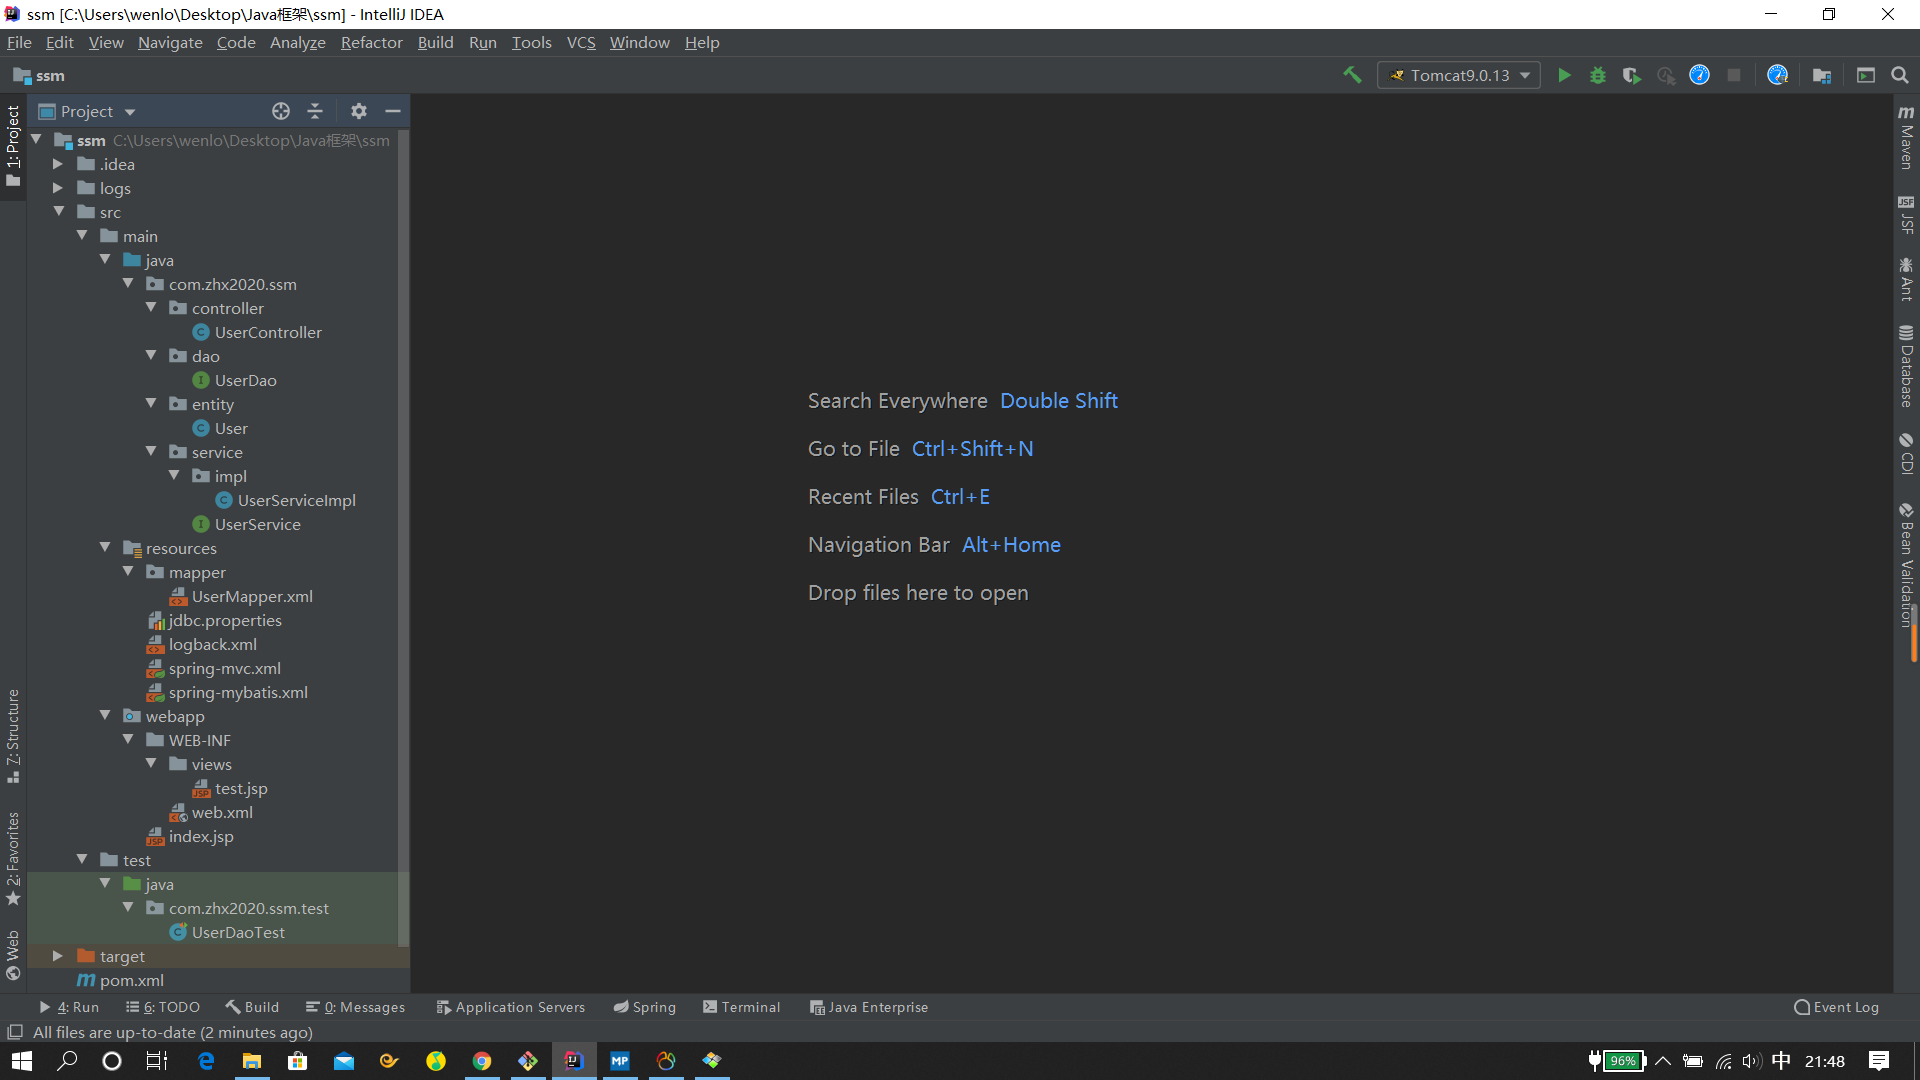Click the Search Everywhere magnifier icon
The width and height of the screenshot is (1920, 1080).
coord(1900,75)
